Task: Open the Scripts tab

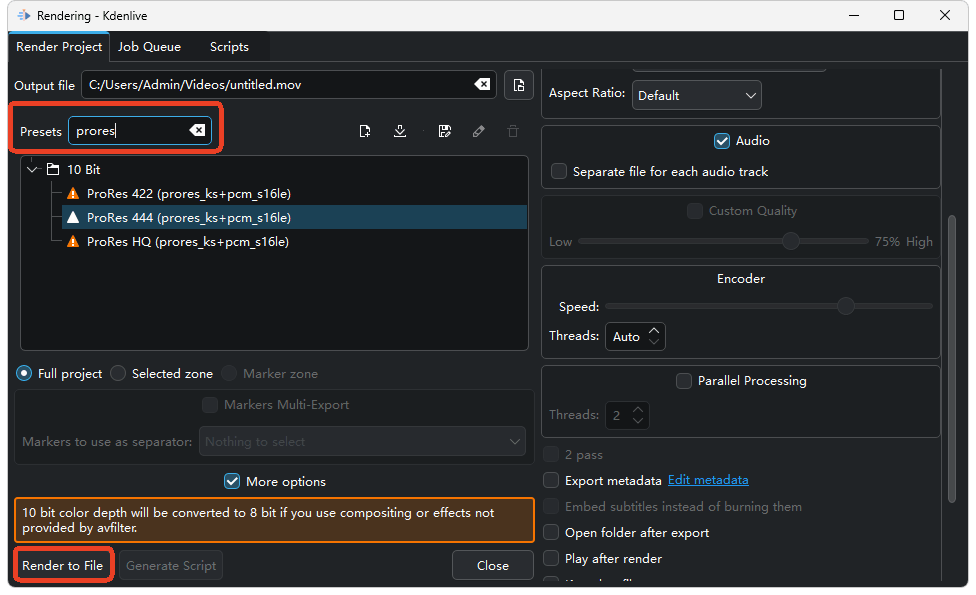Action: [229, 47]
